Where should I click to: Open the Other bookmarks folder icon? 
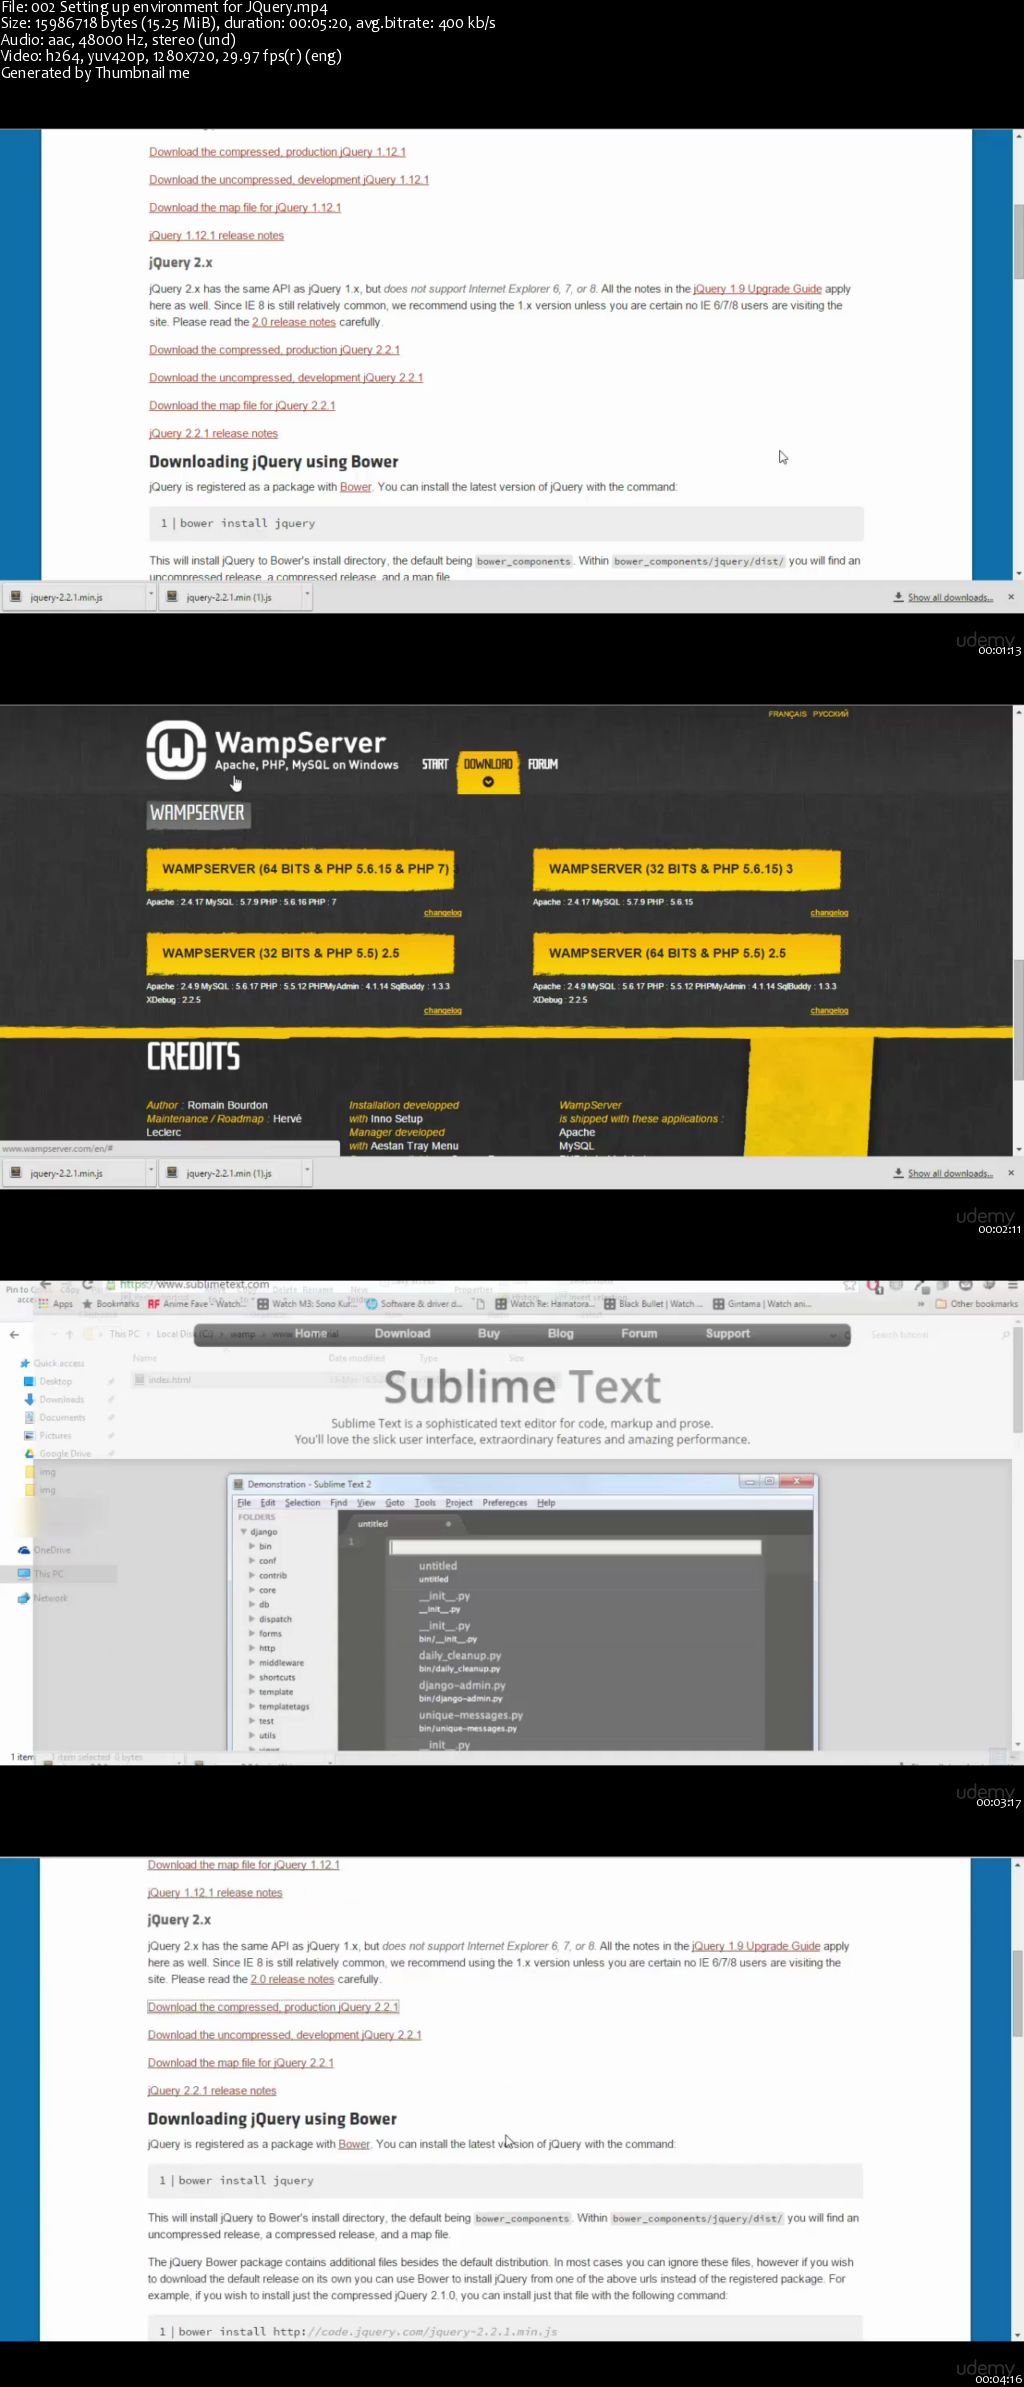(x=941, y=1304)
